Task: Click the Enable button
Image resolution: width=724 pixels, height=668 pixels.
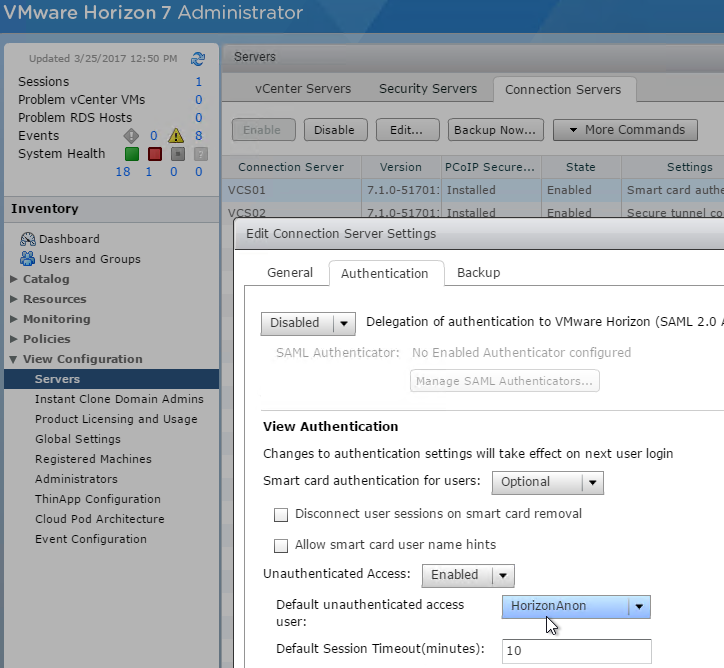Action: [262, 130]
